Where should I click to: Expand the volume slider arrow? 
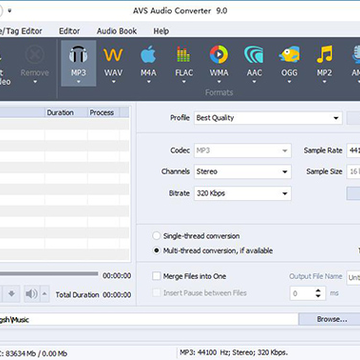click(x=45, y=294)
